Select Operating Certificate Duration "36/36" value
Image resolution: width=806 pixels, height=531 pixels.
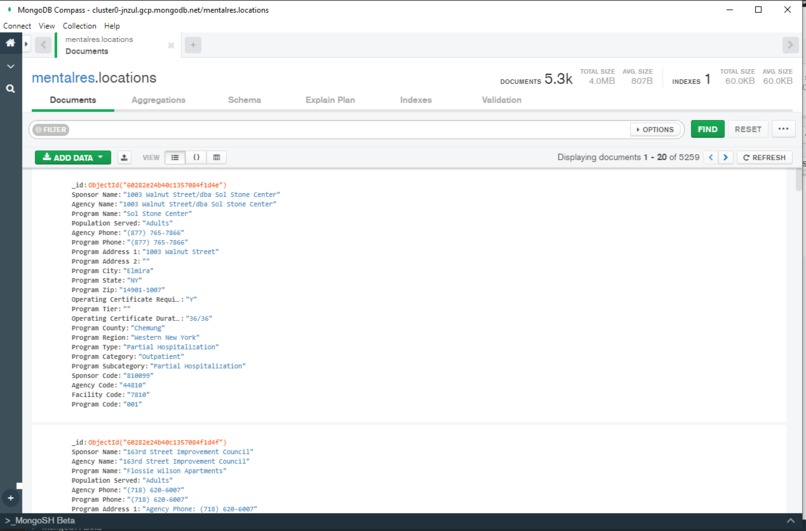[199, 318]
